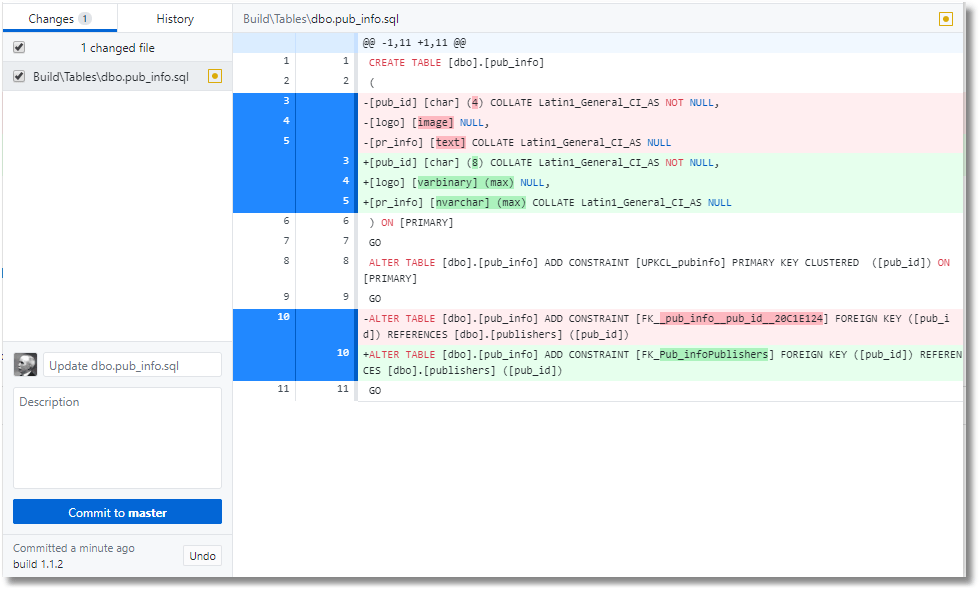Click the highlighted 'FK_Pub_infoPublishers' constraint name
980x591 pixels.
(x=713, y=355)
